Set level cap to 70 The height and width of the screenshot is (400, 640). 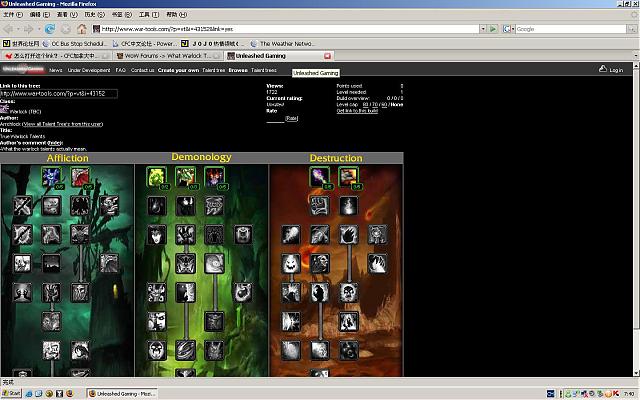[x=375, y=104]
